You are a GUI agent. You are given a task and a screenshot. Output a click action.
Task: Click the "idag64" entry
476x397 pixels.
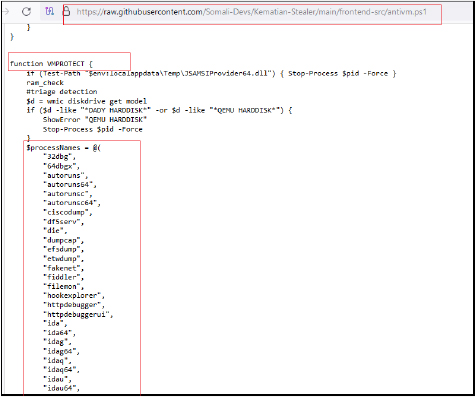coord(61,351)
